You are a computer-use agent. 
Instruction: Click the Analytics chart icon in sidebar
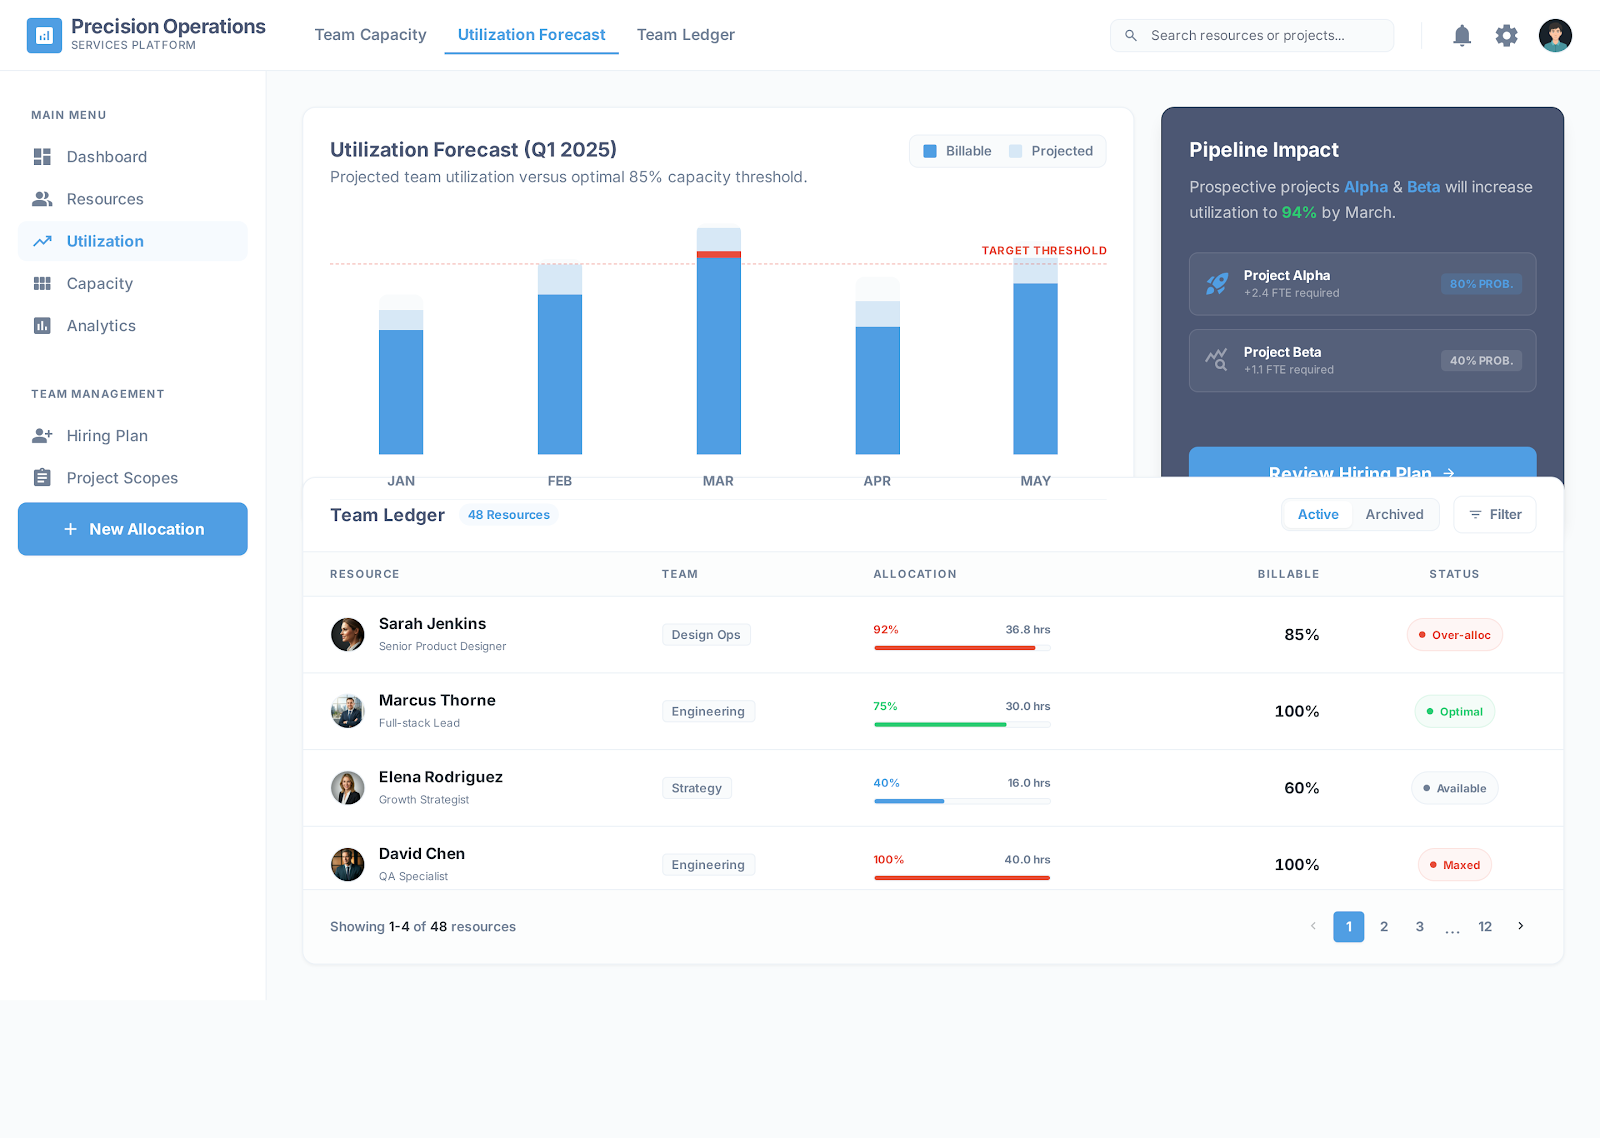click(x=42, y=326)
